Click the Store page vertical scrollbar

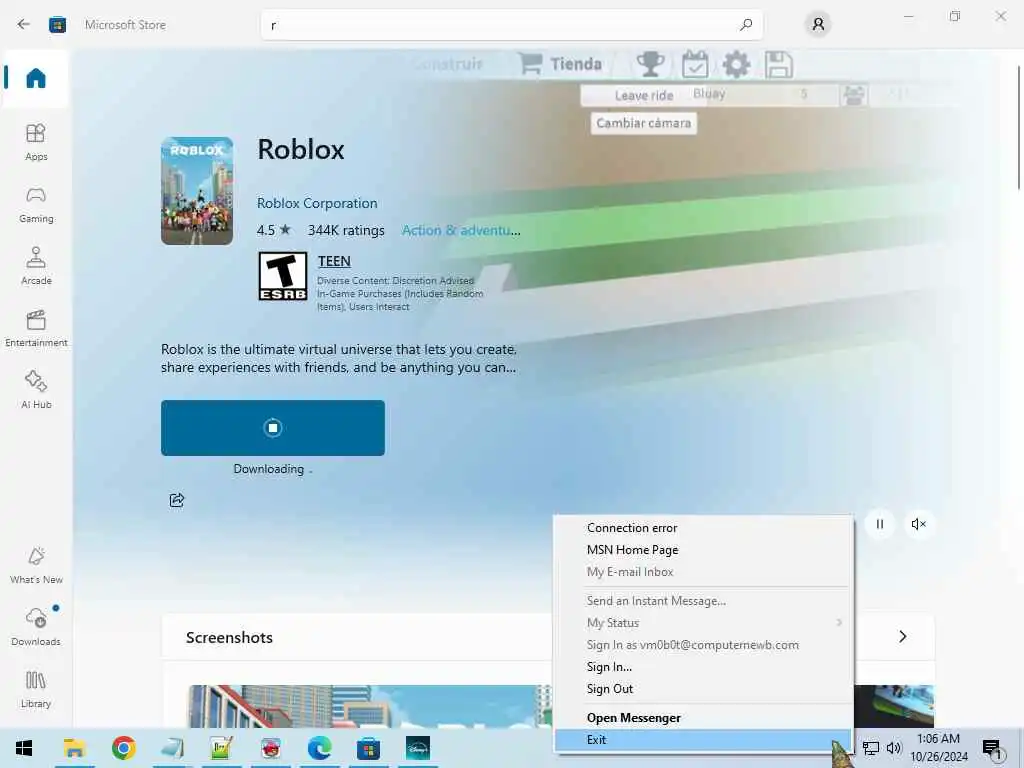point(1019,127)
